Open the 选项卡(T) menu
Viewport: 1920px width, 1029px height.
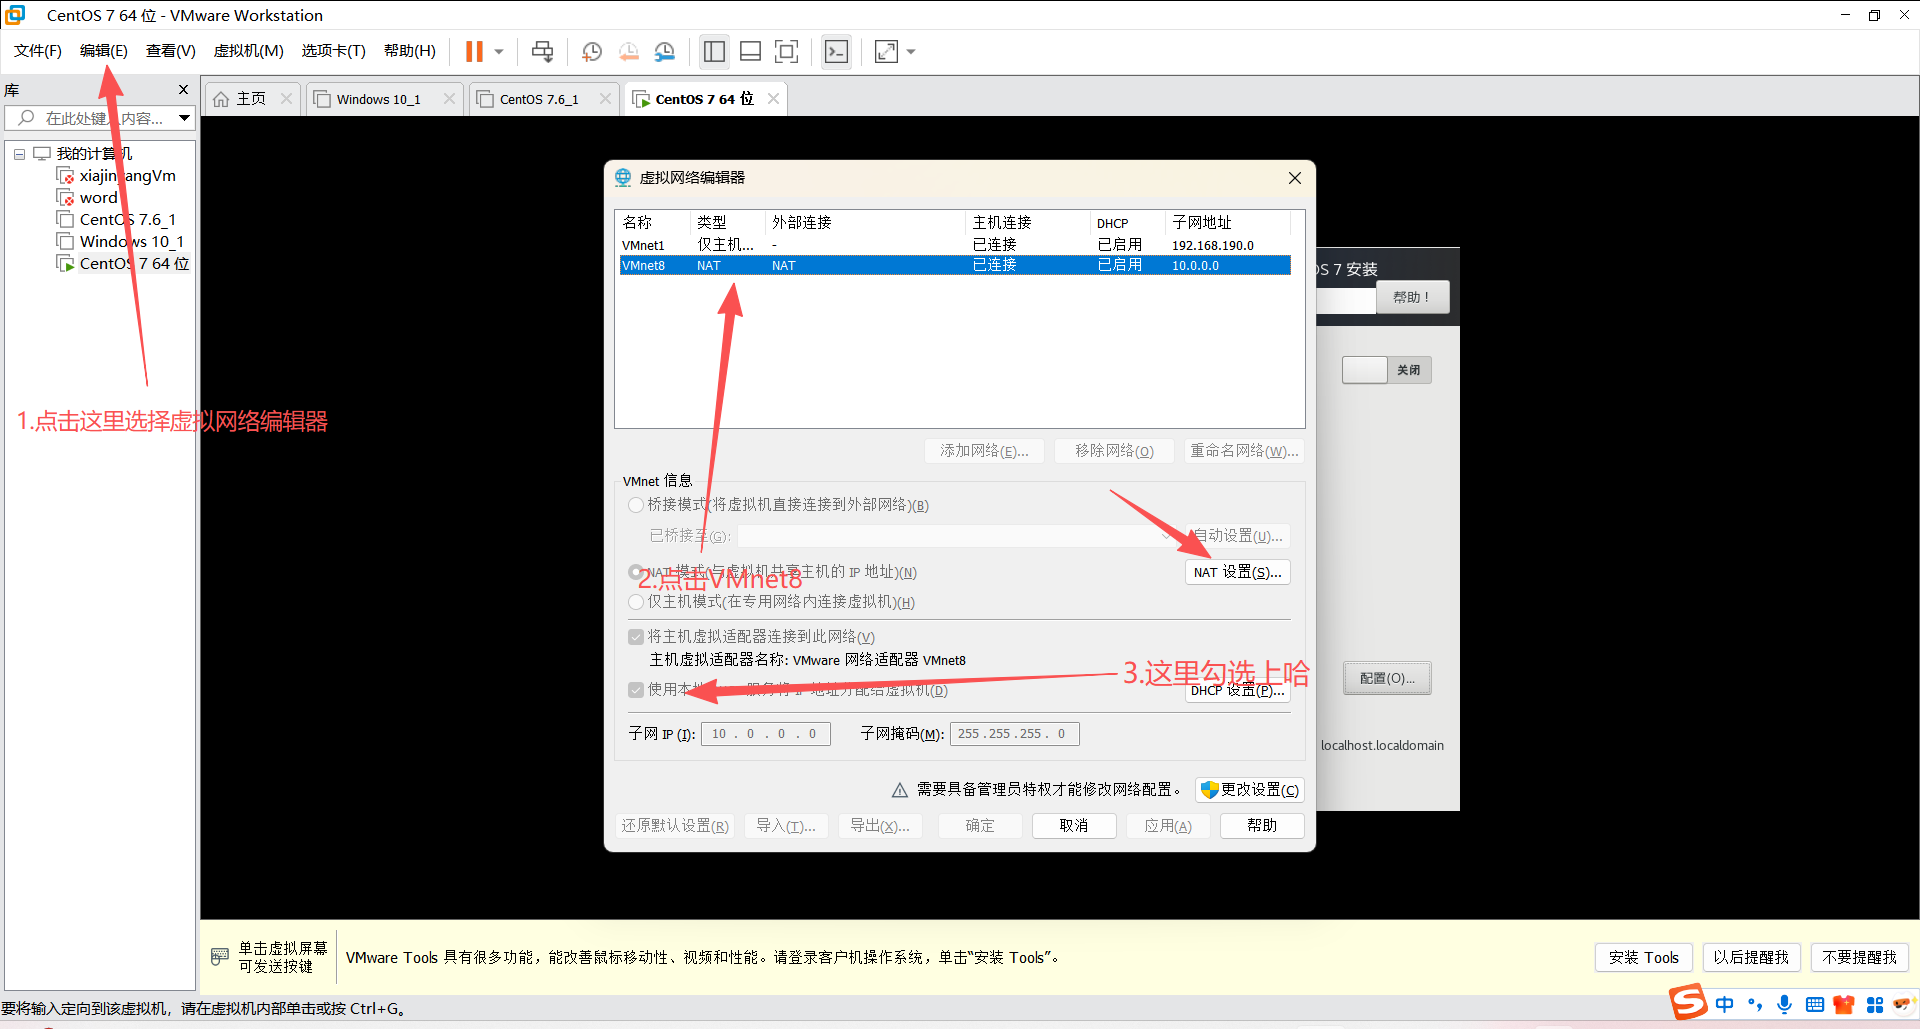[x=334, y=51]
